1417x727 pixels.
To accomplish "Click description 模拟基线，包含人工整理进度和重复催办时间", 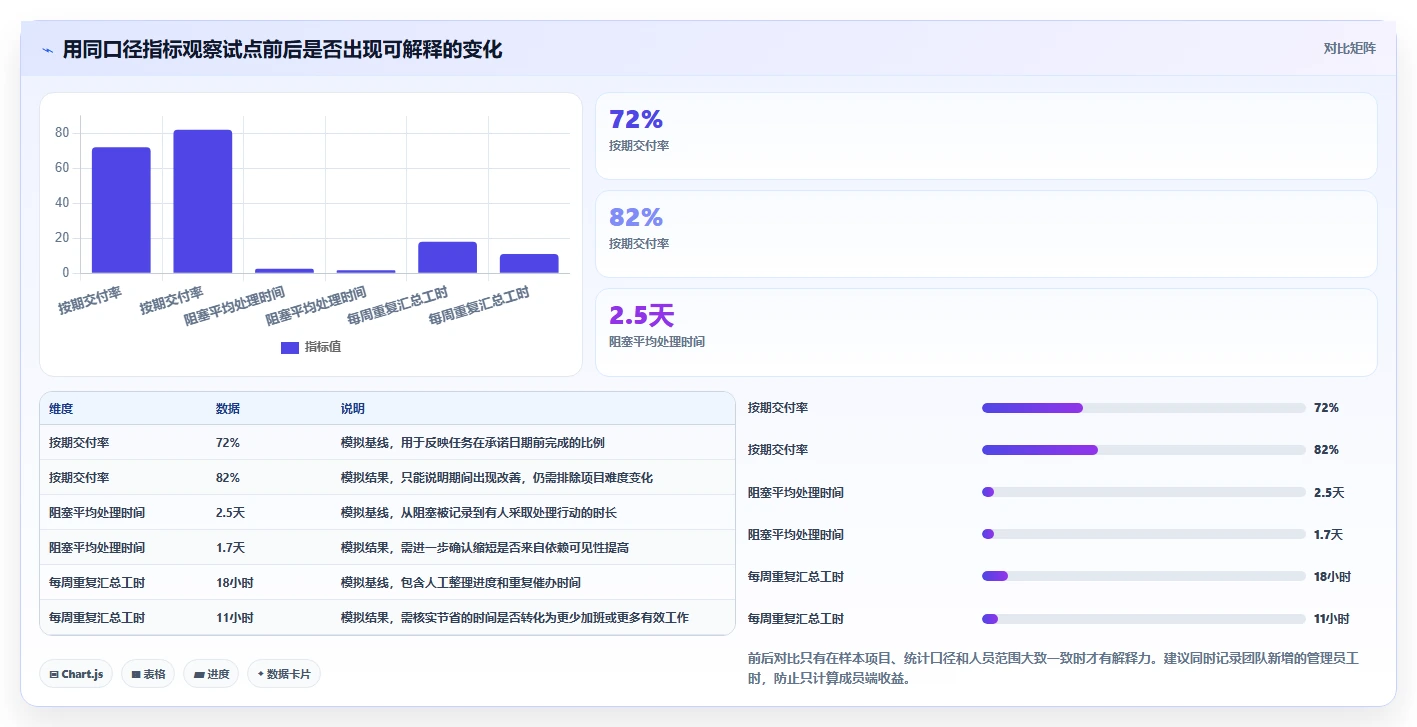I will tap(460, 582).
